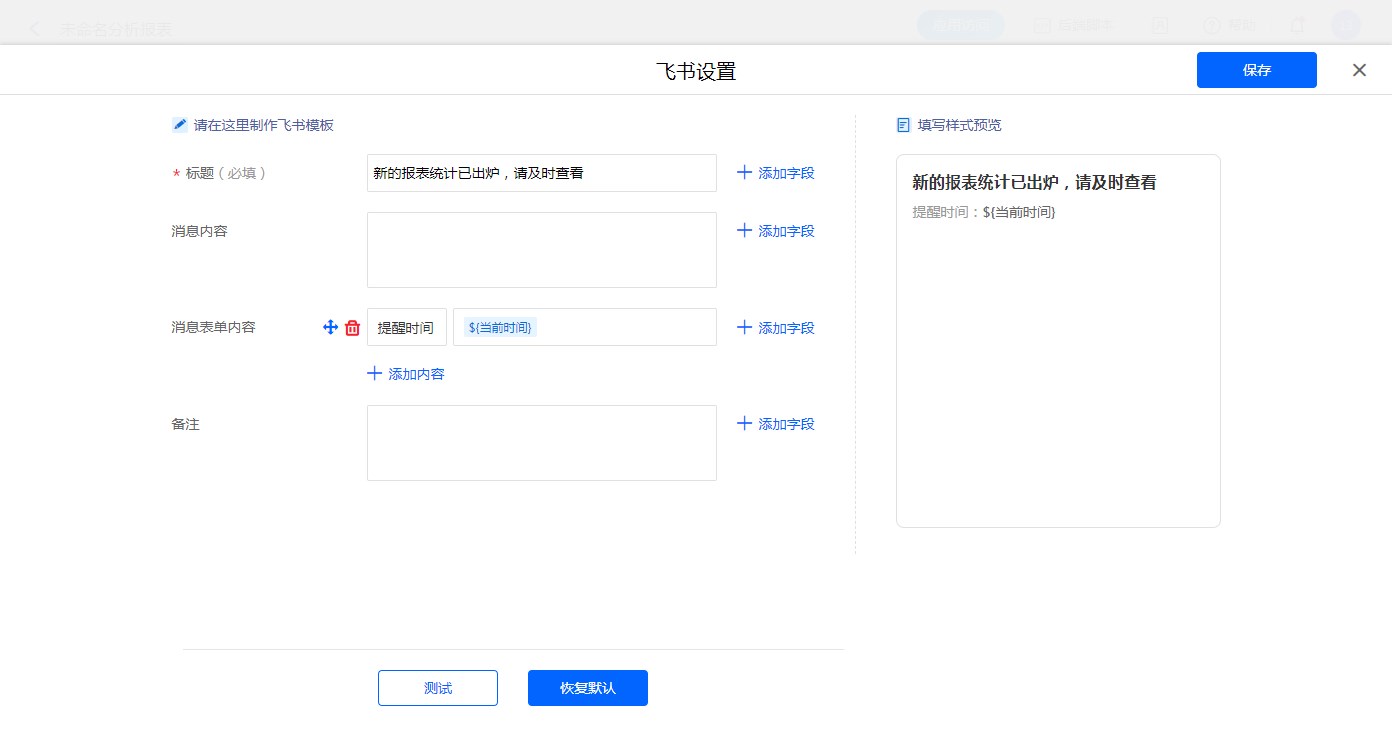Image resolution: width=1392 pixels, height=729 pixels.
Task: Add field (添加字段) to the 标题 row
Action: [776, 173]
